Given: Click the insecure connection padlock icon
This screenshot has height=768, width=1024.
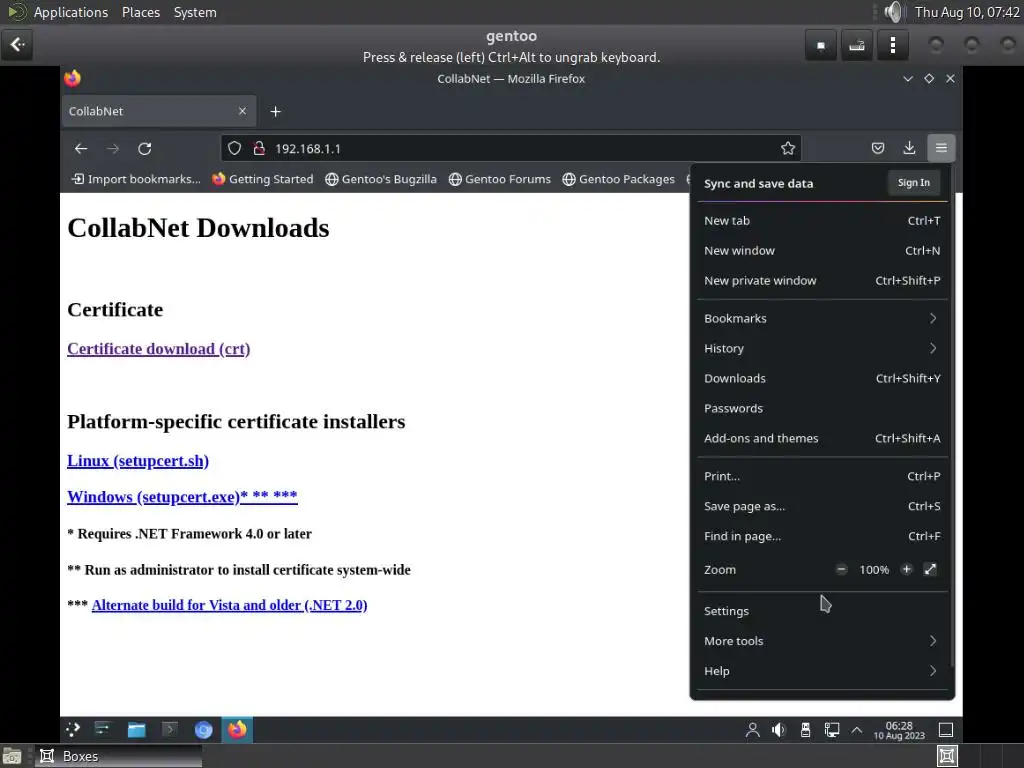Looking at the screenshot, I should coord(259,149).
